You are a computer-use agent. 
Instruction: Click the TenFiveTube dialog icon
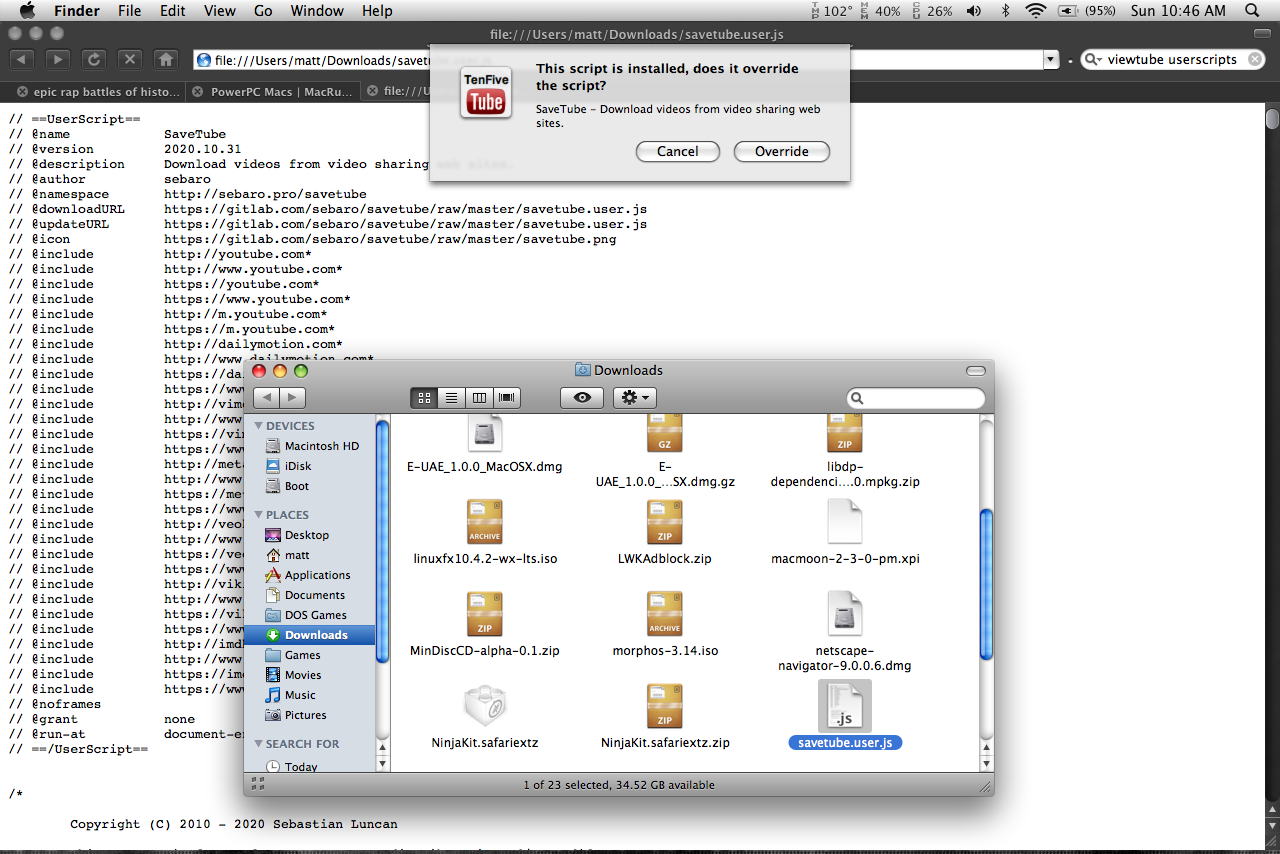pyautogui.click(x=486, y=93)
